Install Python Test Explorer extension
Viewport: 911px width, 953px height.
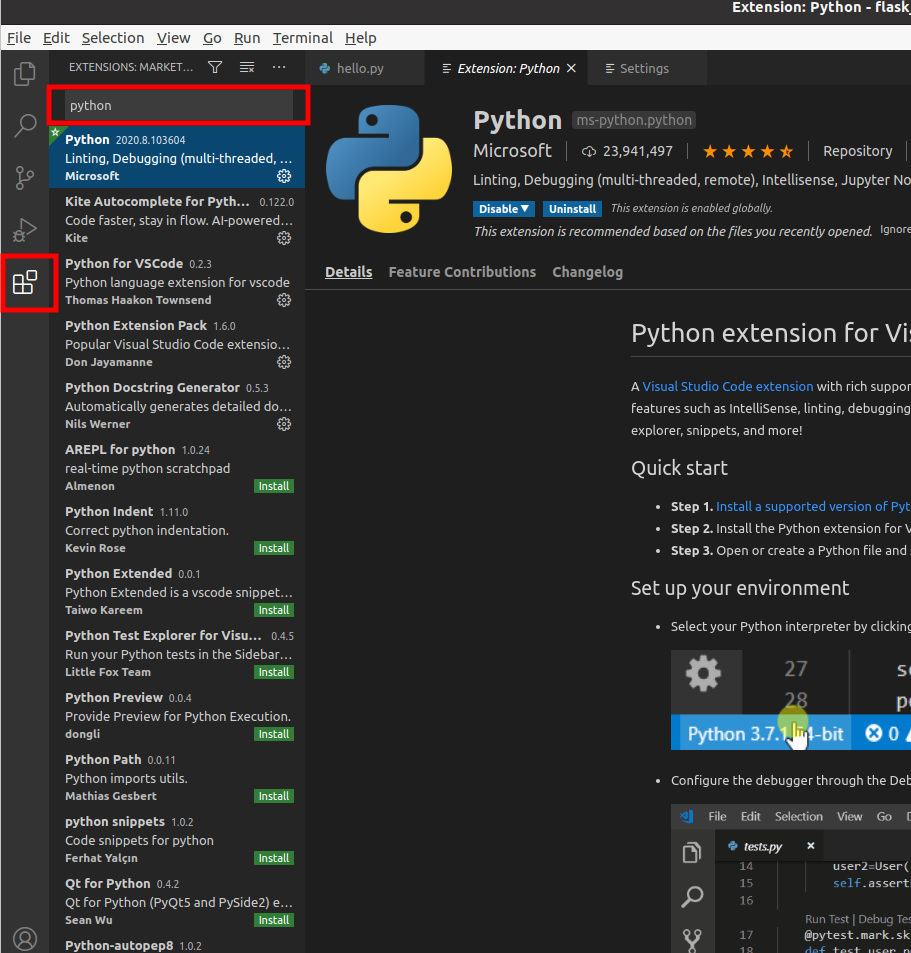[273, 672]
